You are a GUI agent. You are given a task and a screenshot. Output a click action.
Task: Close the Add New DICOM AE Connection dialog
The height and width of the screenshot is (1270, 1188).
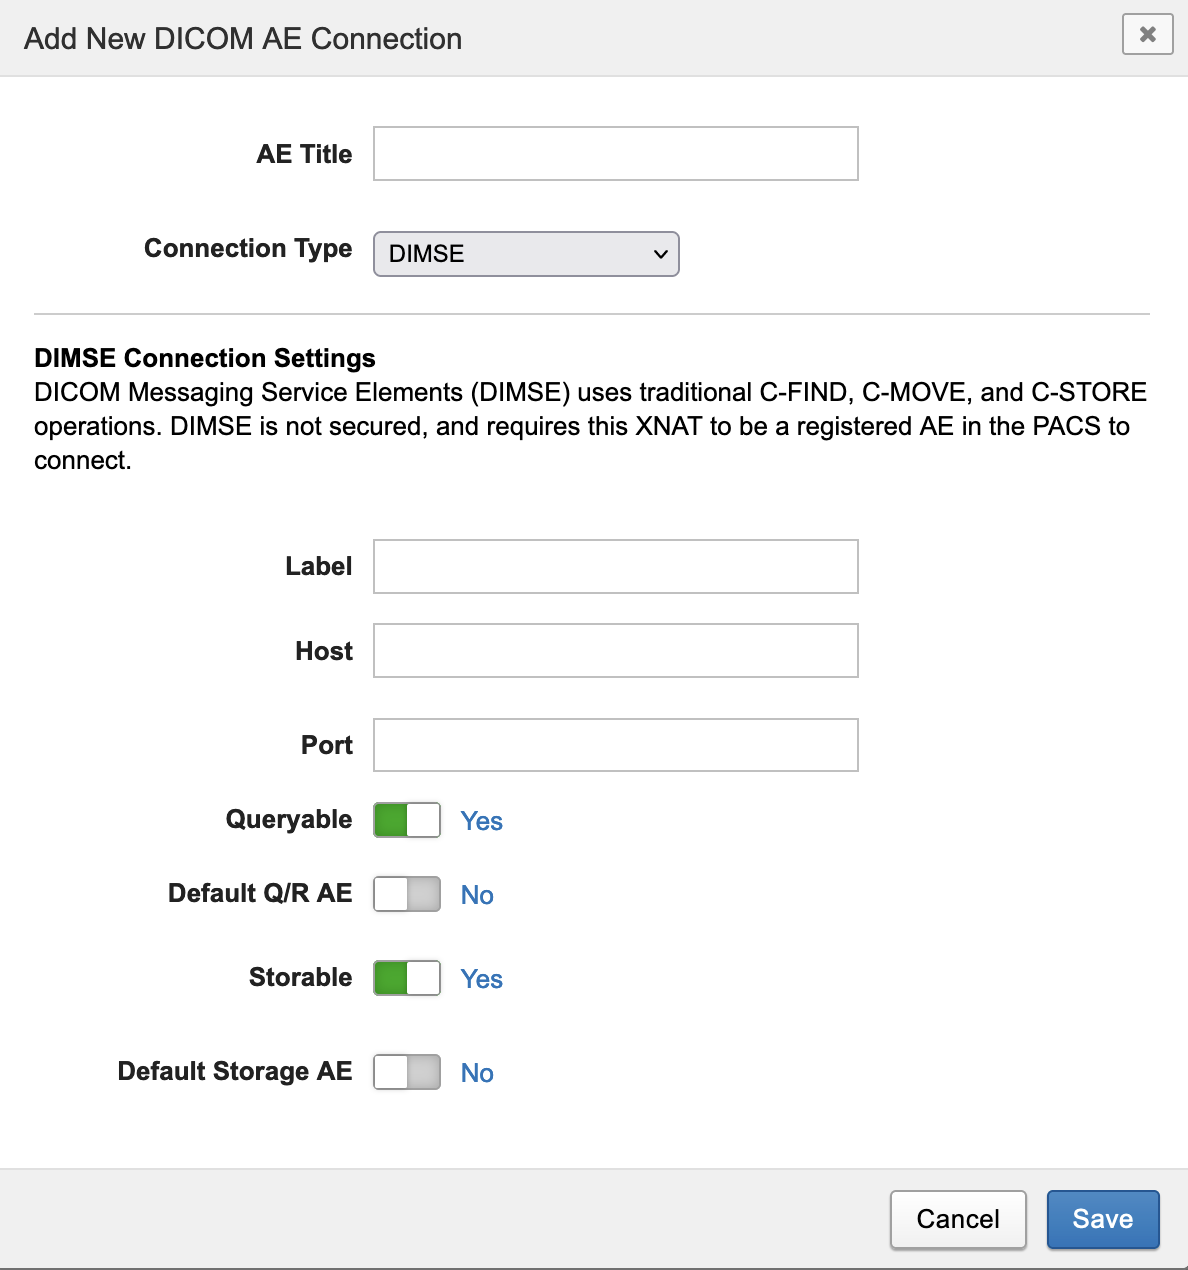[x=1147, y=34]
